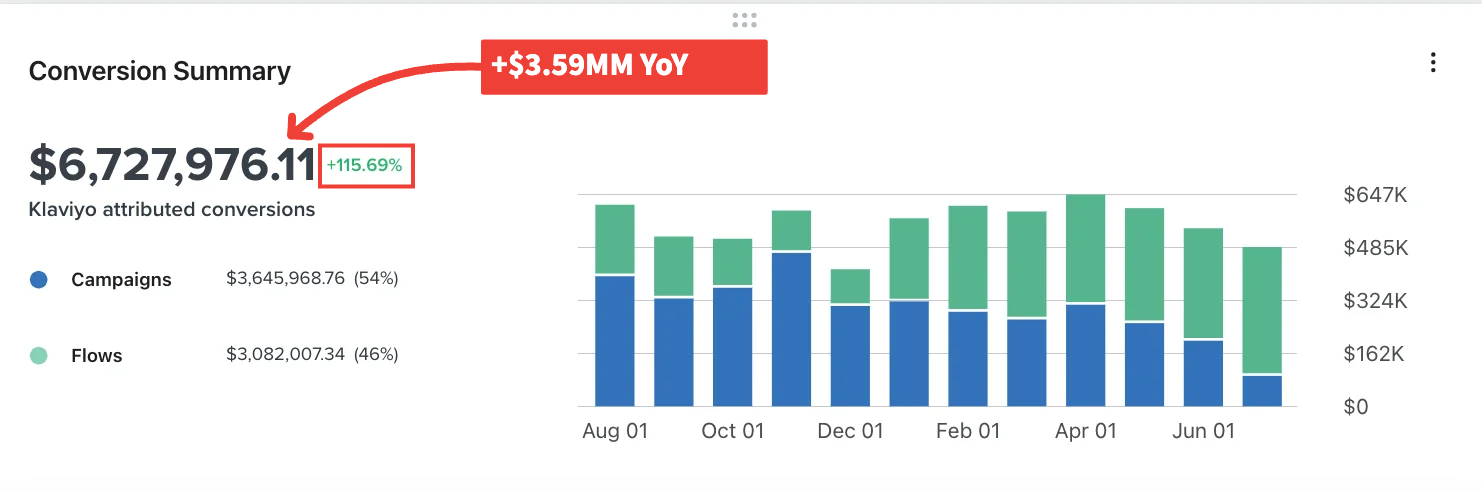Click the Jun 01 date label
The height and width of the screenshot is (492, 1482).
pos(1203,431)
